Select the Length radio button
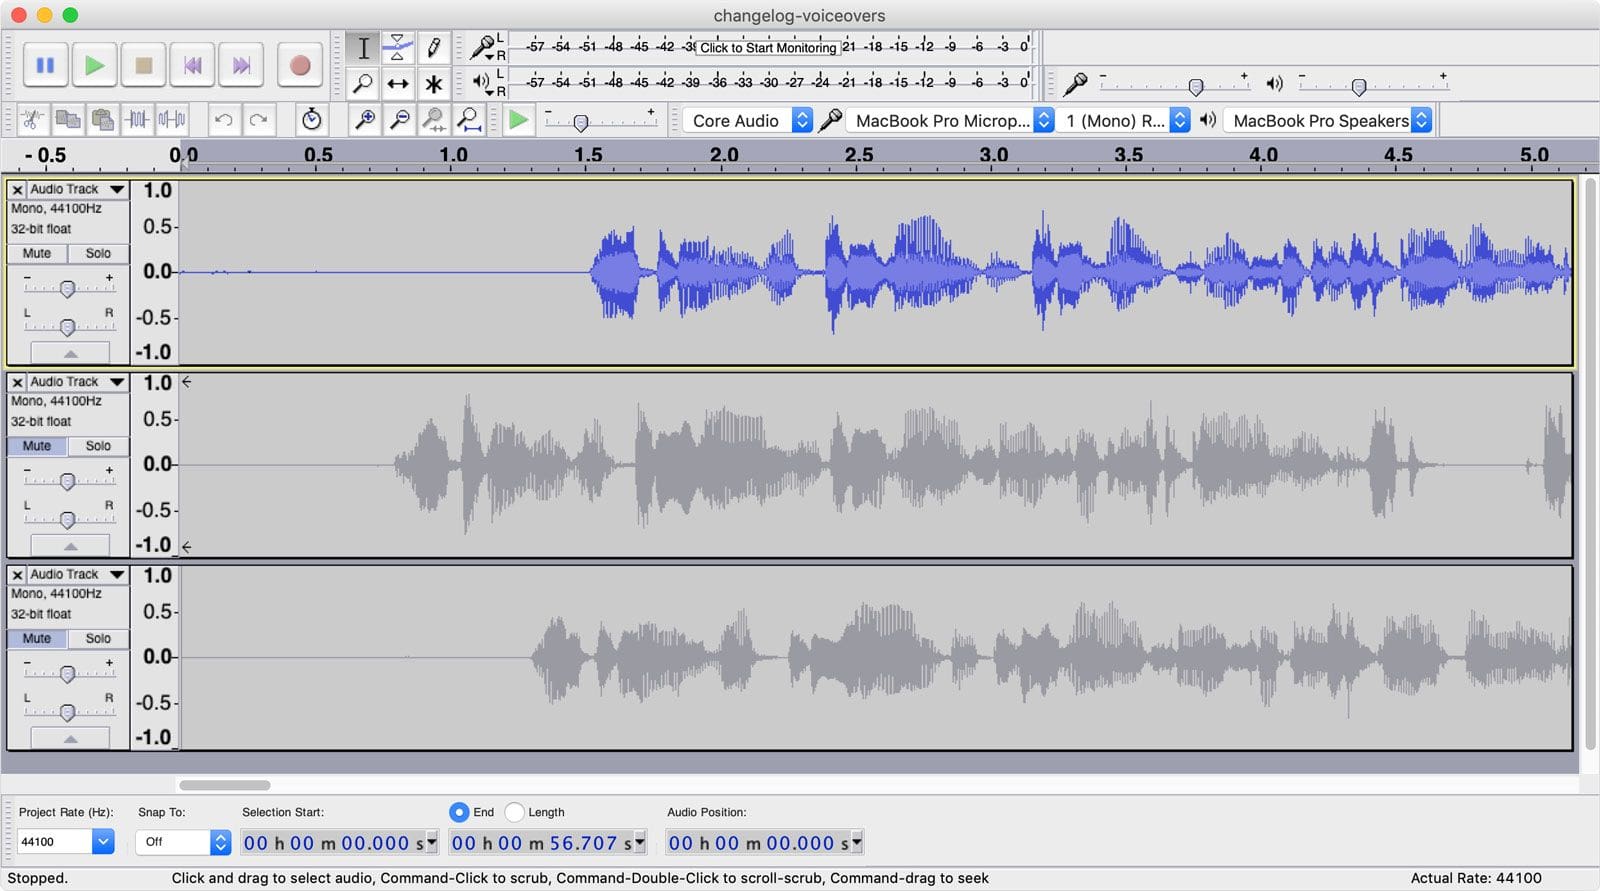 coord(514,812)
